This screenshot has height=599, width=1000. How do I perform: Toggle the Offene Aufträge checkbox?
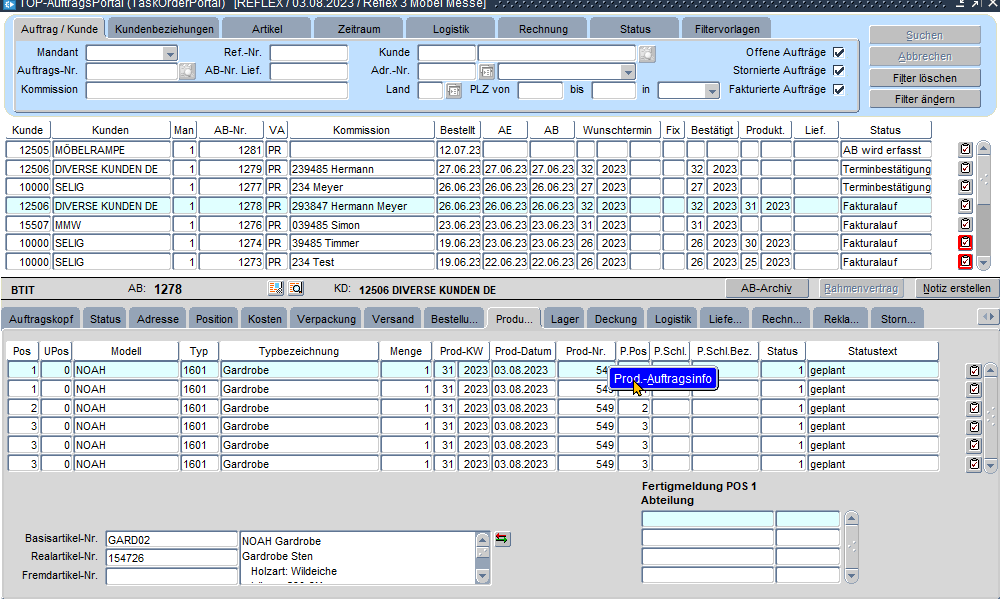click(839, 52)
